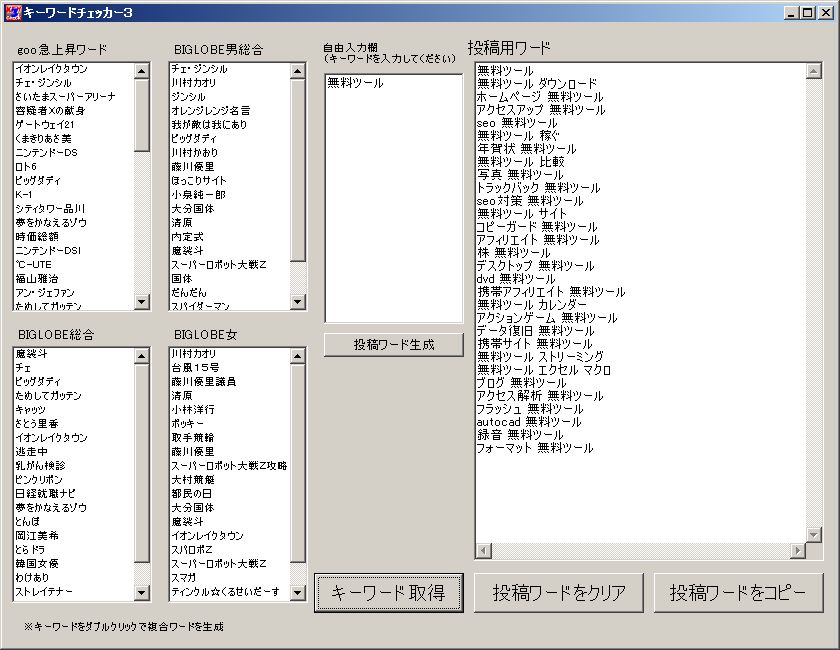Select スーパーロボット大戦Z攻略 in BIGLOBE女 list

tap(229, 465)
